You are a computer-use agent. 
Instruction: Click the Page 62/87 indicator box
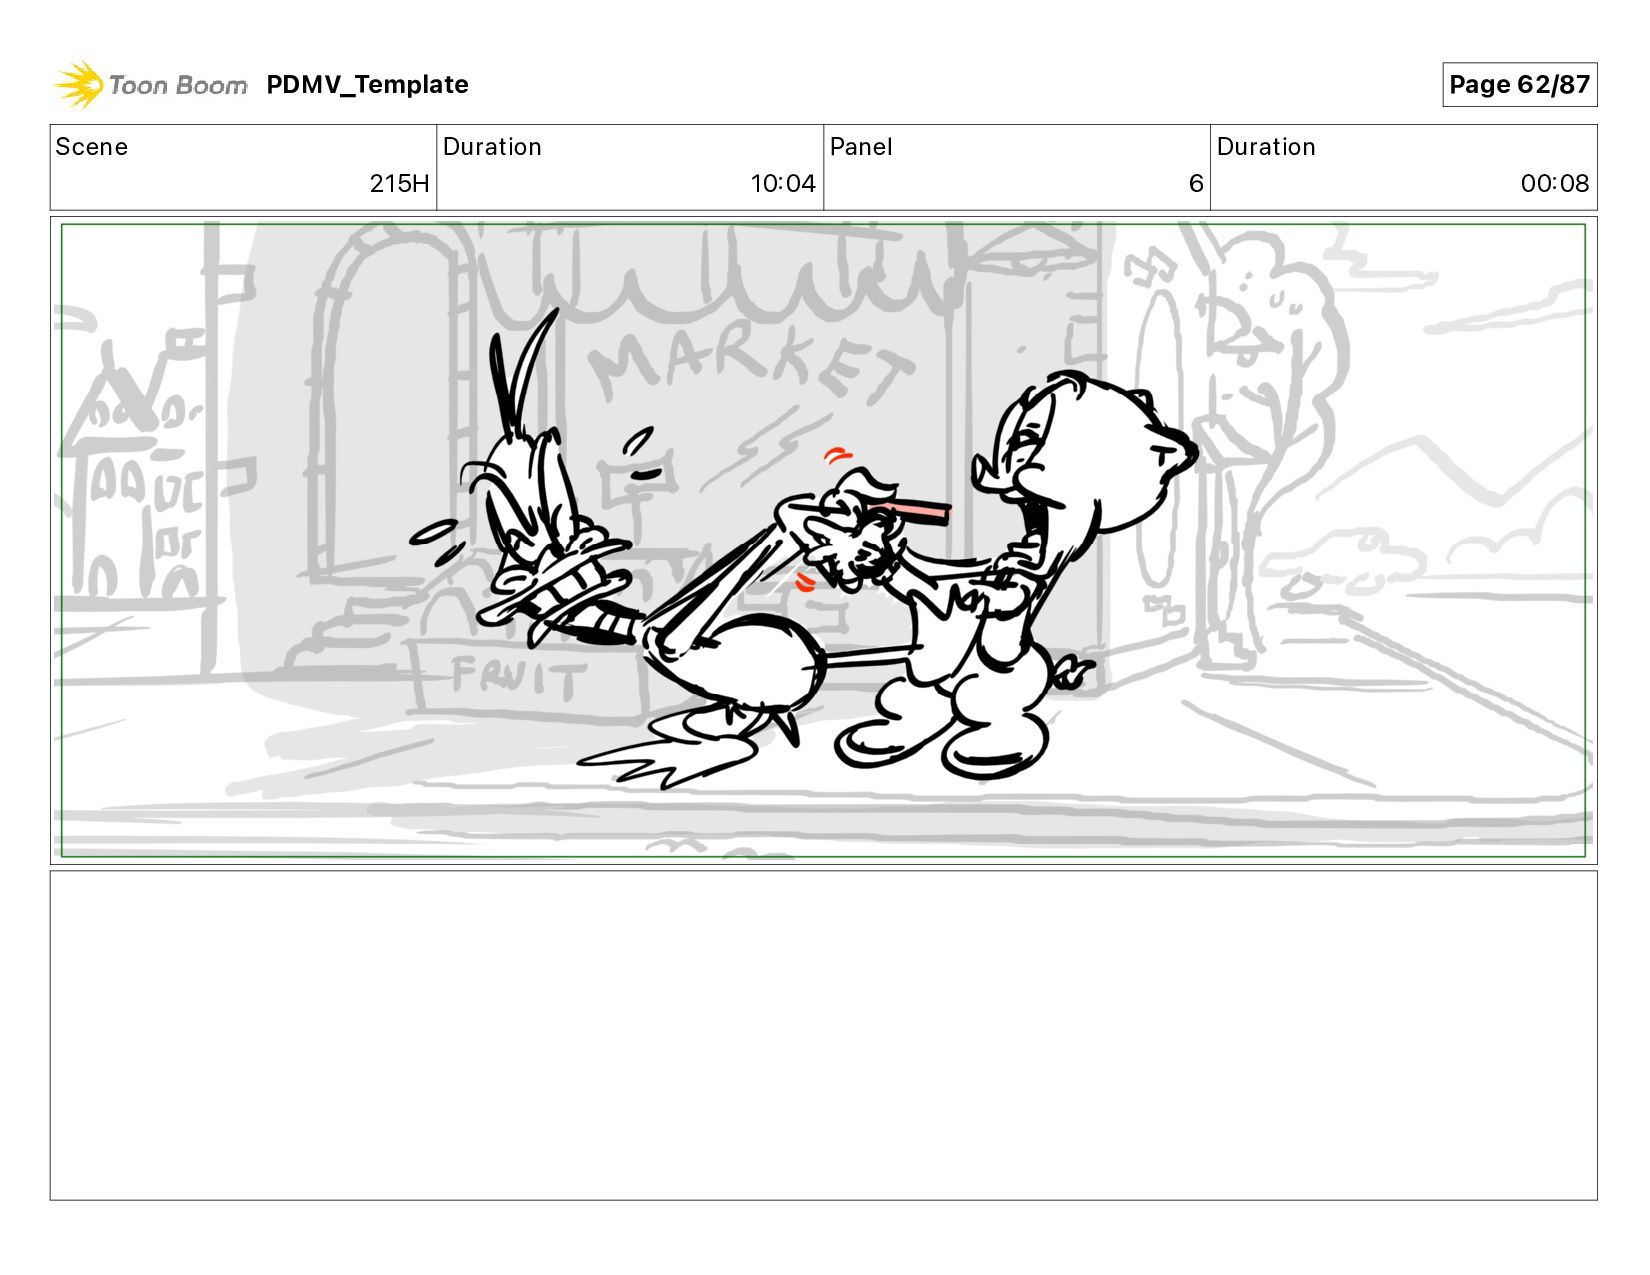pyautogui.click(x=1519, y=85)
